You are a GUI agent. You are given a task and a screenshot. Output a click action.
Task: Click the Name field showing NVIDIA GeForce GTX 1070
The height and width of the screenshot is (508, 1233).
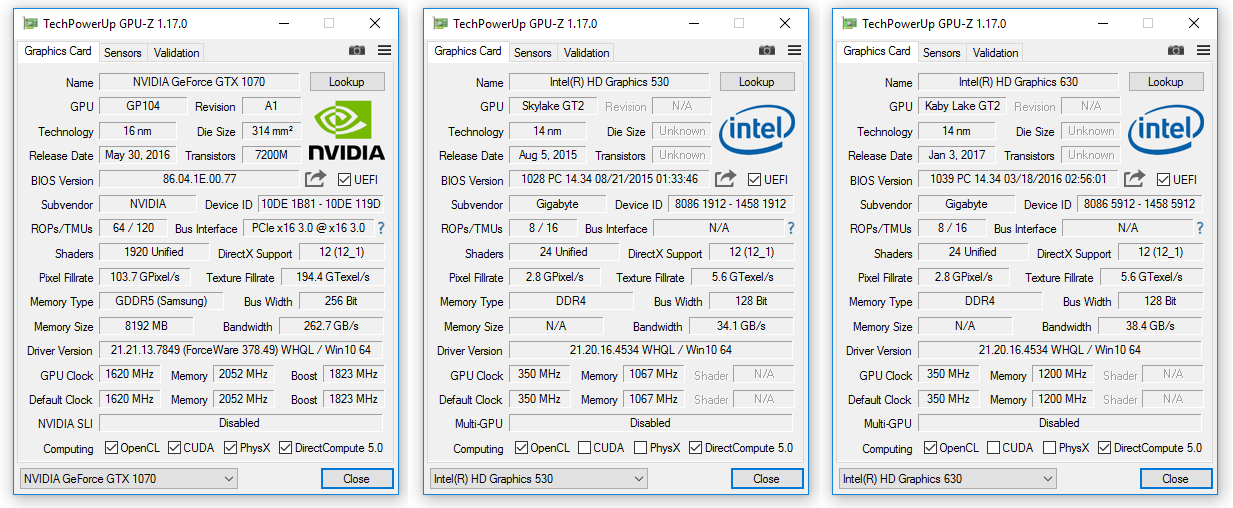coord(200,82)
